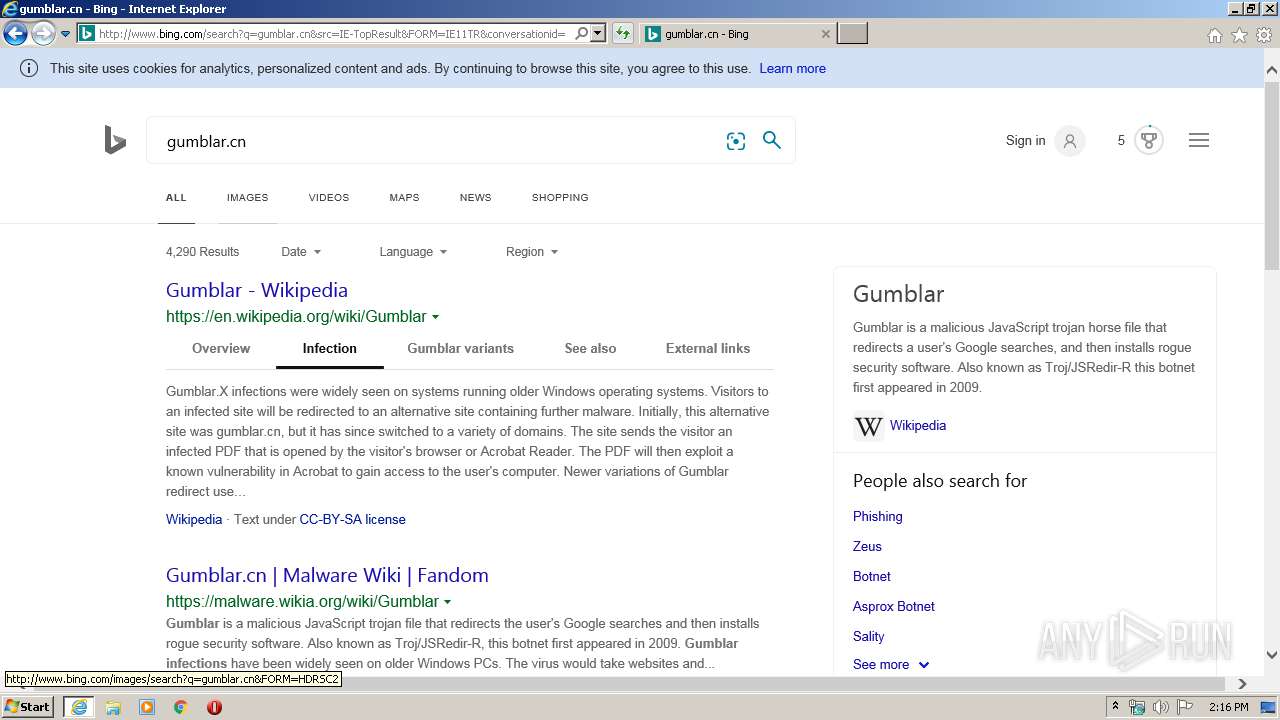Click the Wikipedia source link under snippet
The width and height of the screenshot is (1280, 720).
pos(194,519)
